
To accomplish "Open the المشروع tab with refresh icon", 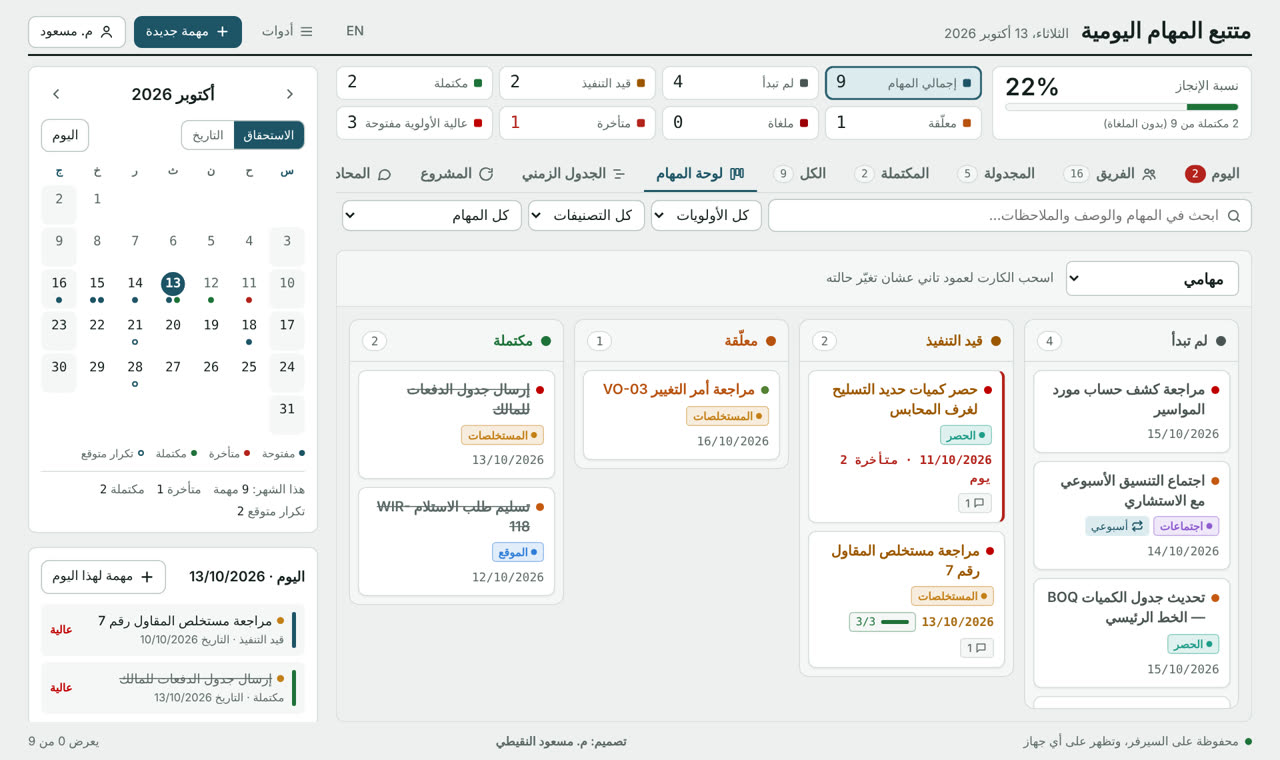I will coord(457,174).
